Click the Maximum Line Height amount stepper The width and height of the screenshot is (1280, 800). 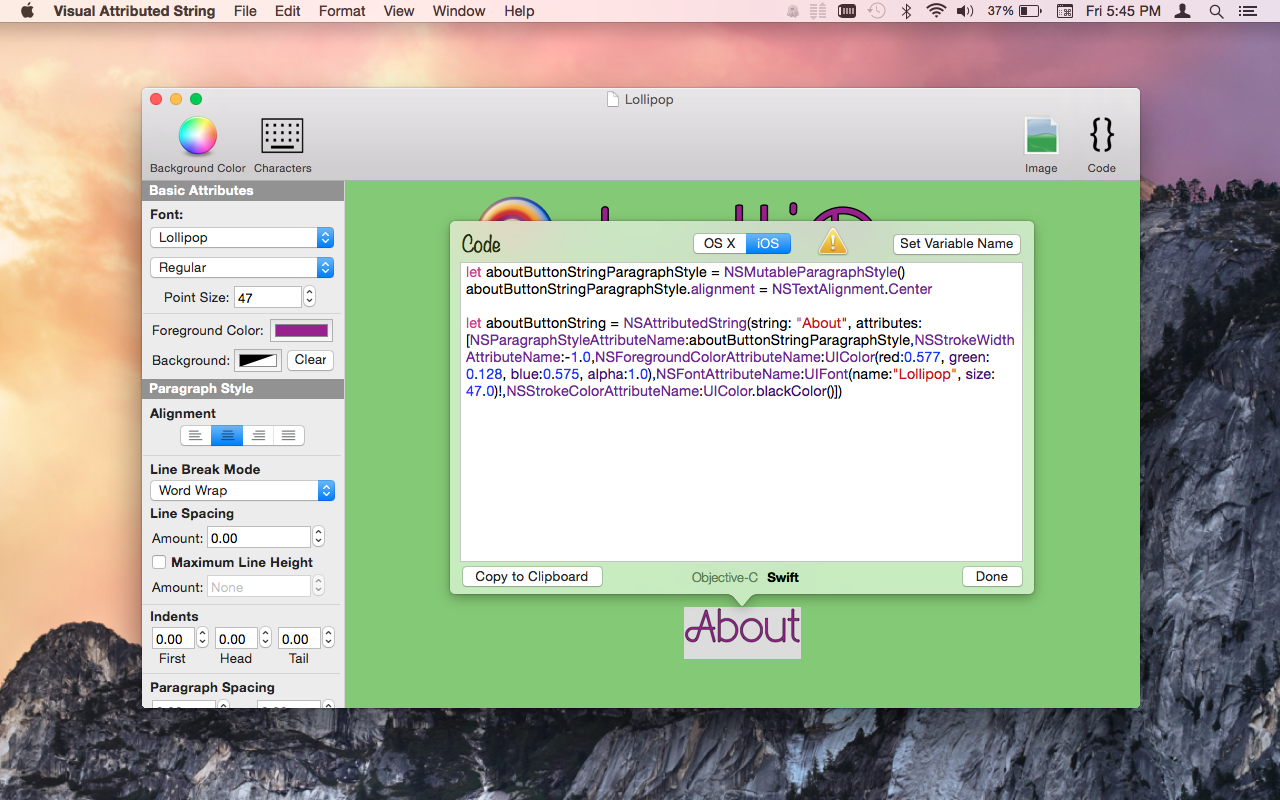pos(319,587)
